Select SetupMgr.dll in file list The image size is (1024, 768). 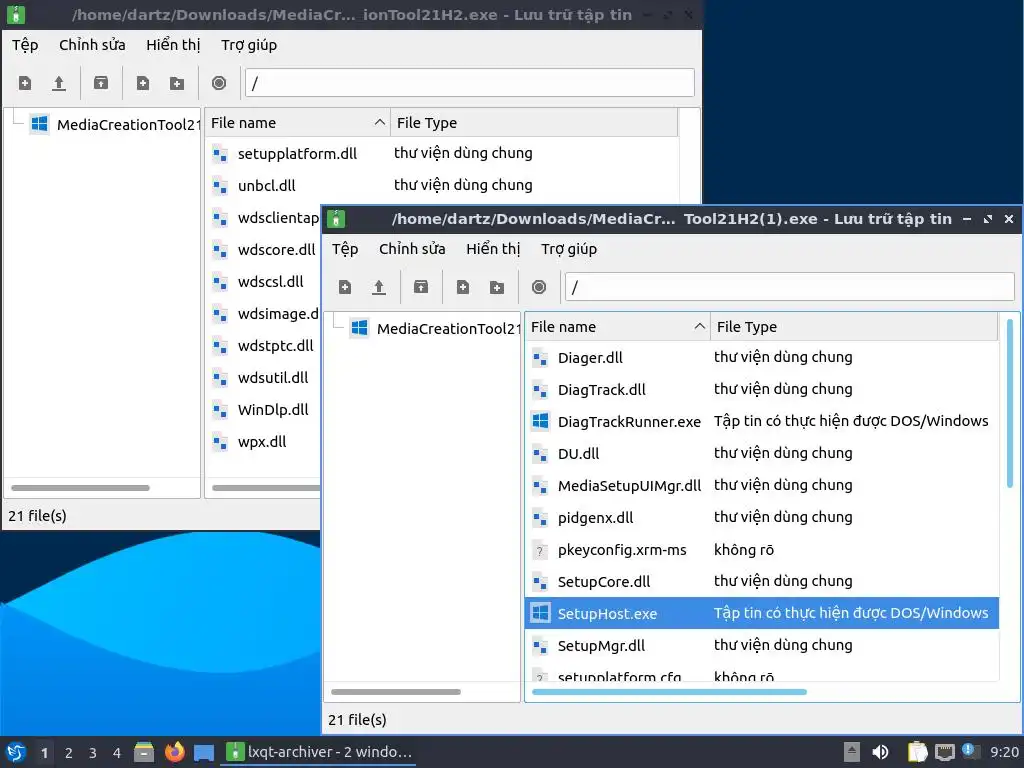point(762,645)
